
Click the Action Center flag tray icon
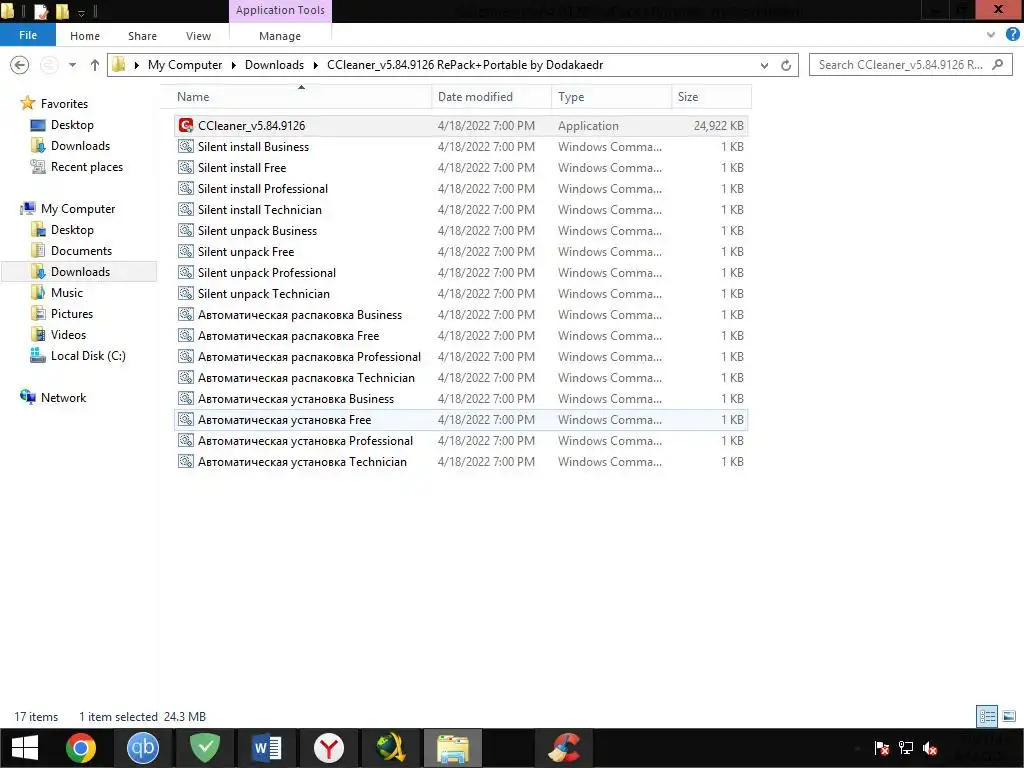pos(882,748)
